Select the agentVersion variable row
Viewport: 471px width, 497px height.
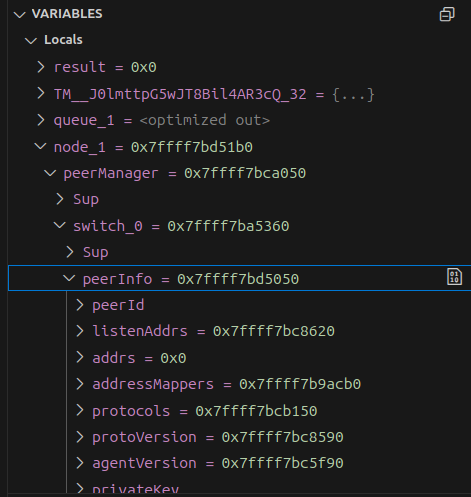[x=239, y=463]
